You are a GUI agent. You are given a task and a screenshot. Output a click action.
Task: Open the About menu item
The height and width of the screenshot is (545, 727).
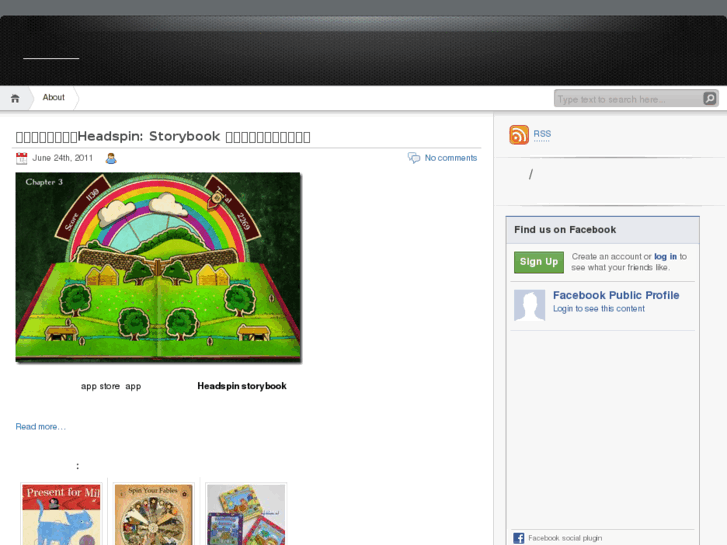(x=53, y=97)
